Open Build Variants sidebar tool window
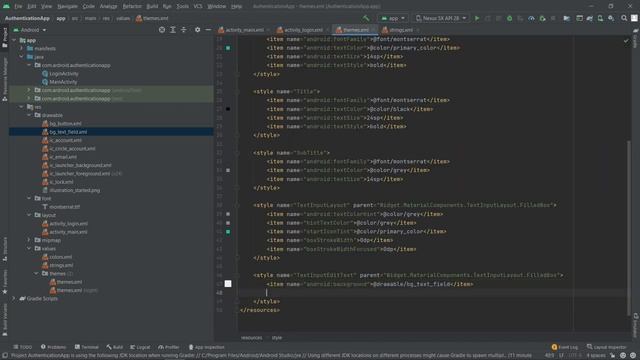640x360 pixels. pos(4,320)
